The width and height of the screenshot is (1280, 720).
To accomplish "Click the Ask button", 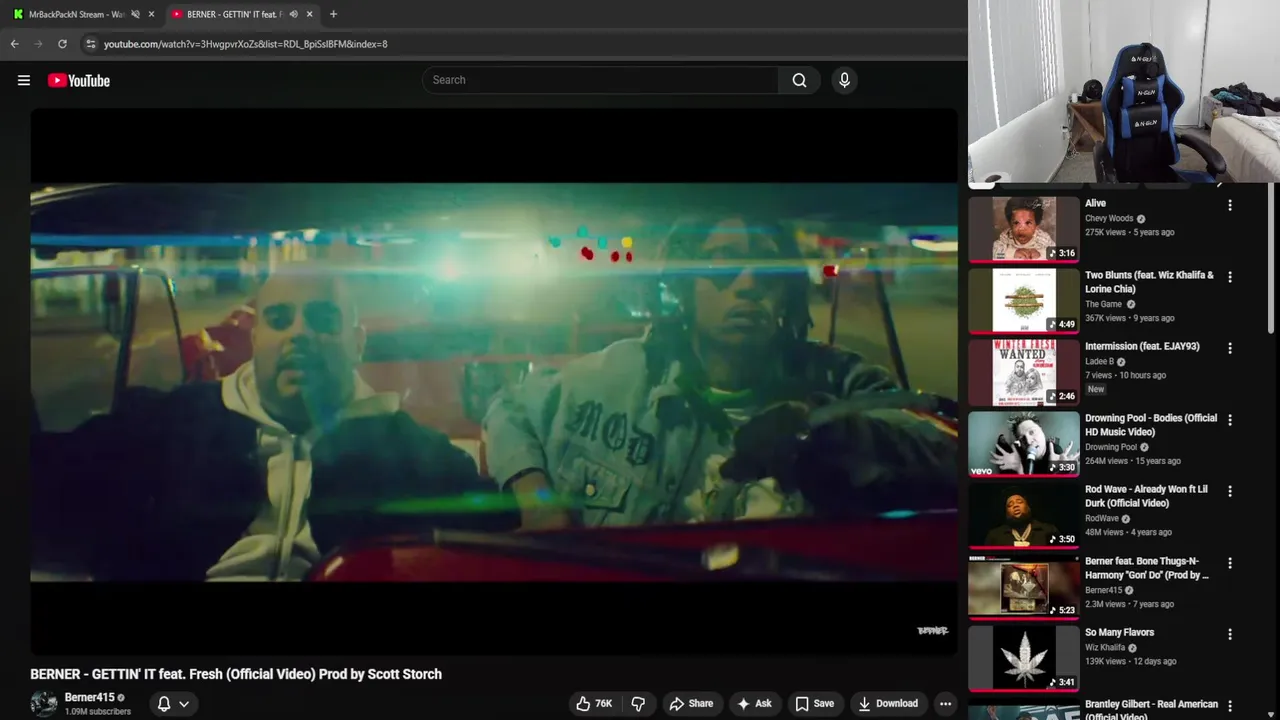I will tap(754, 704).
